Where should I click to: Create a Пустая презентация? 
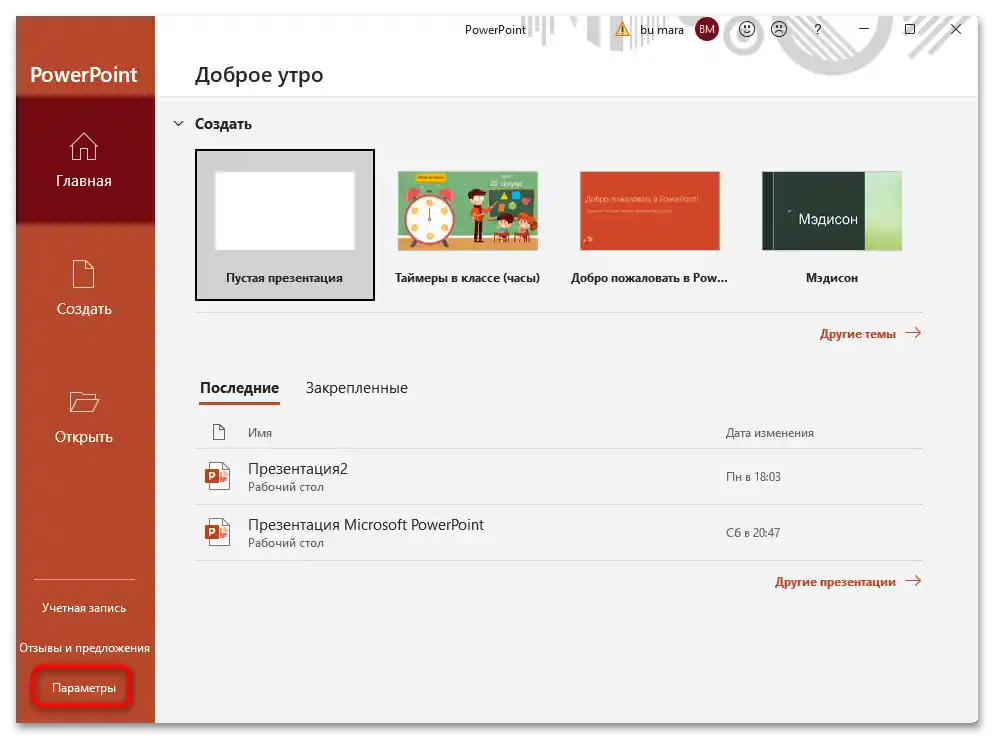pyautogui.click(x=284, y=211)
